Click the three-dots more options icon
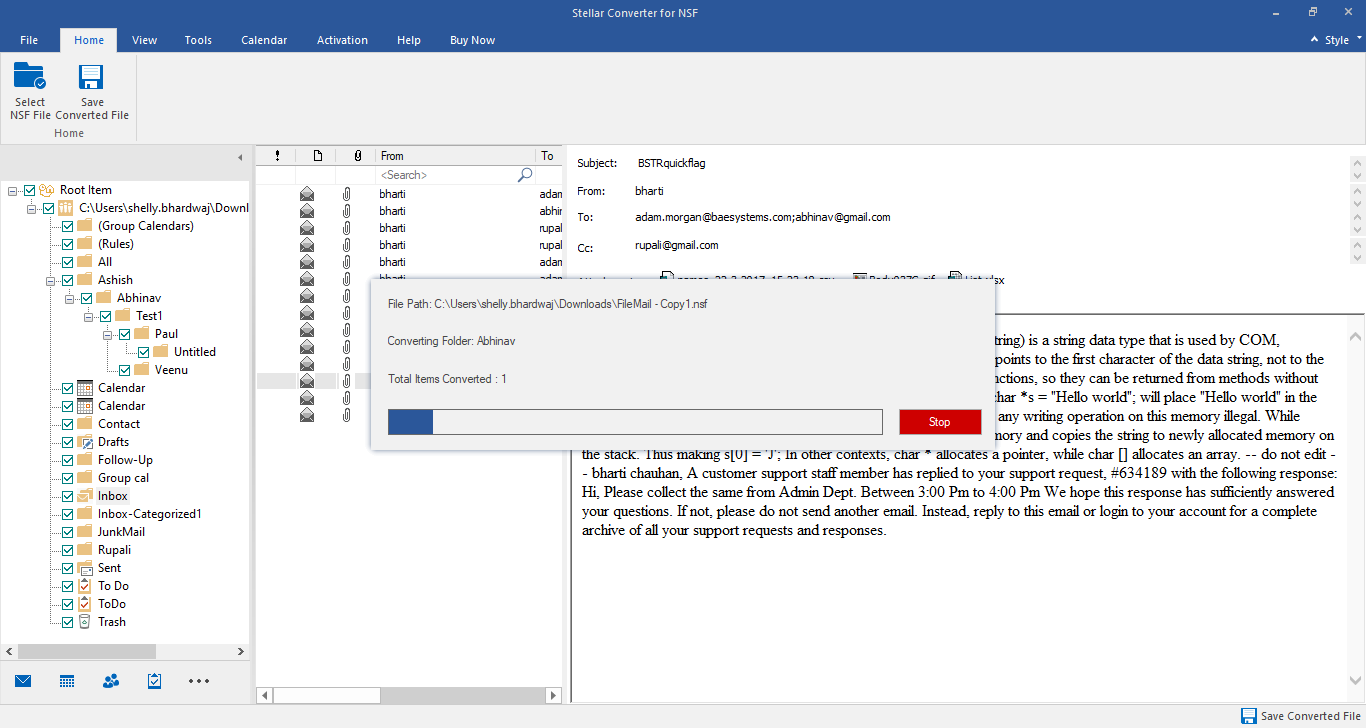Image resolution: width=1366 pixels, height=728 pixels. point(199,681)
